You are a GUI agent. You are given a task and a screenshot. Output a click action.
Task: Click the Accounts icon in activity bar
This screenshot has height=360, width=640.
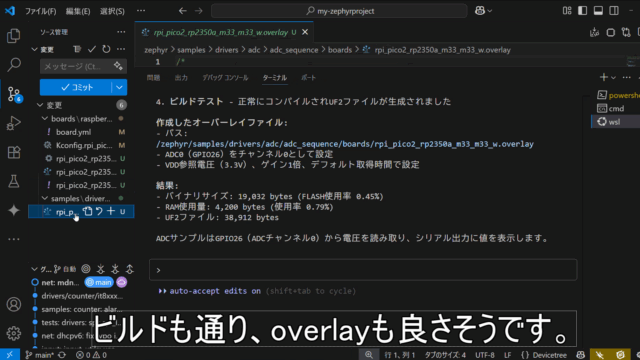(13, 304)
